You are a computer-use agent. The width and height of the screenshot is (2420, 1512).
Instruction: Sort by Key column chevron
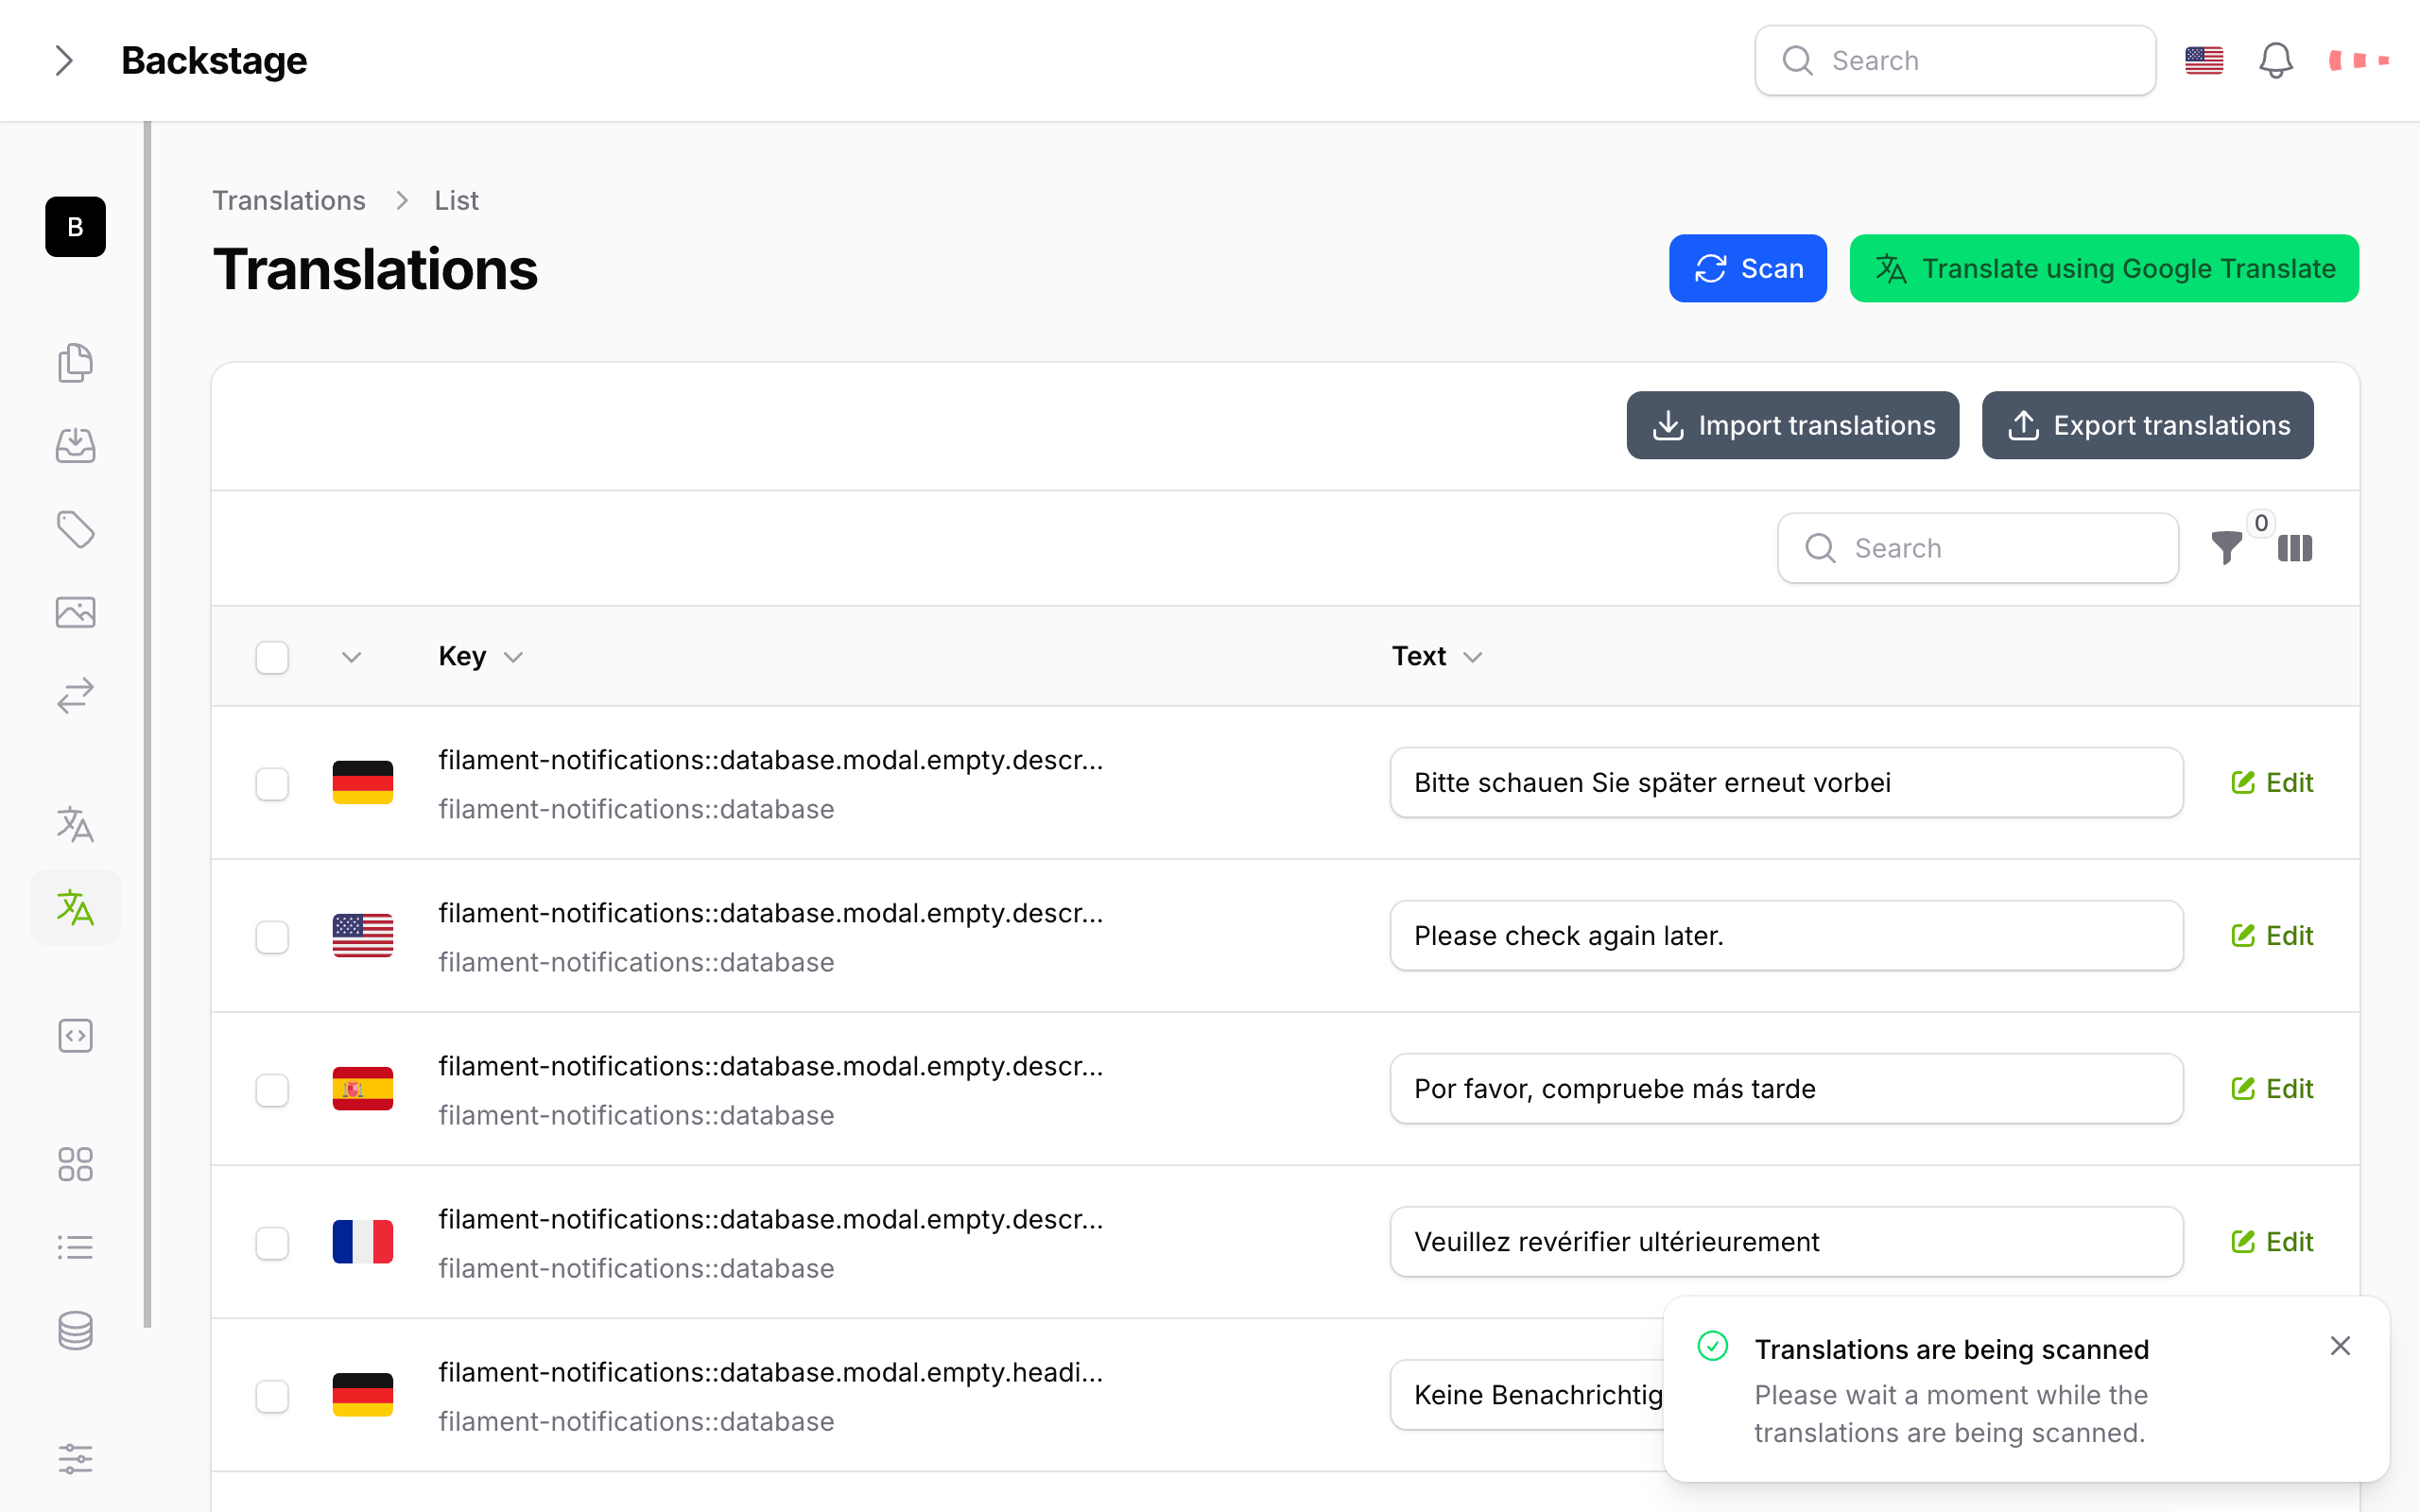[x=514, y=657]
